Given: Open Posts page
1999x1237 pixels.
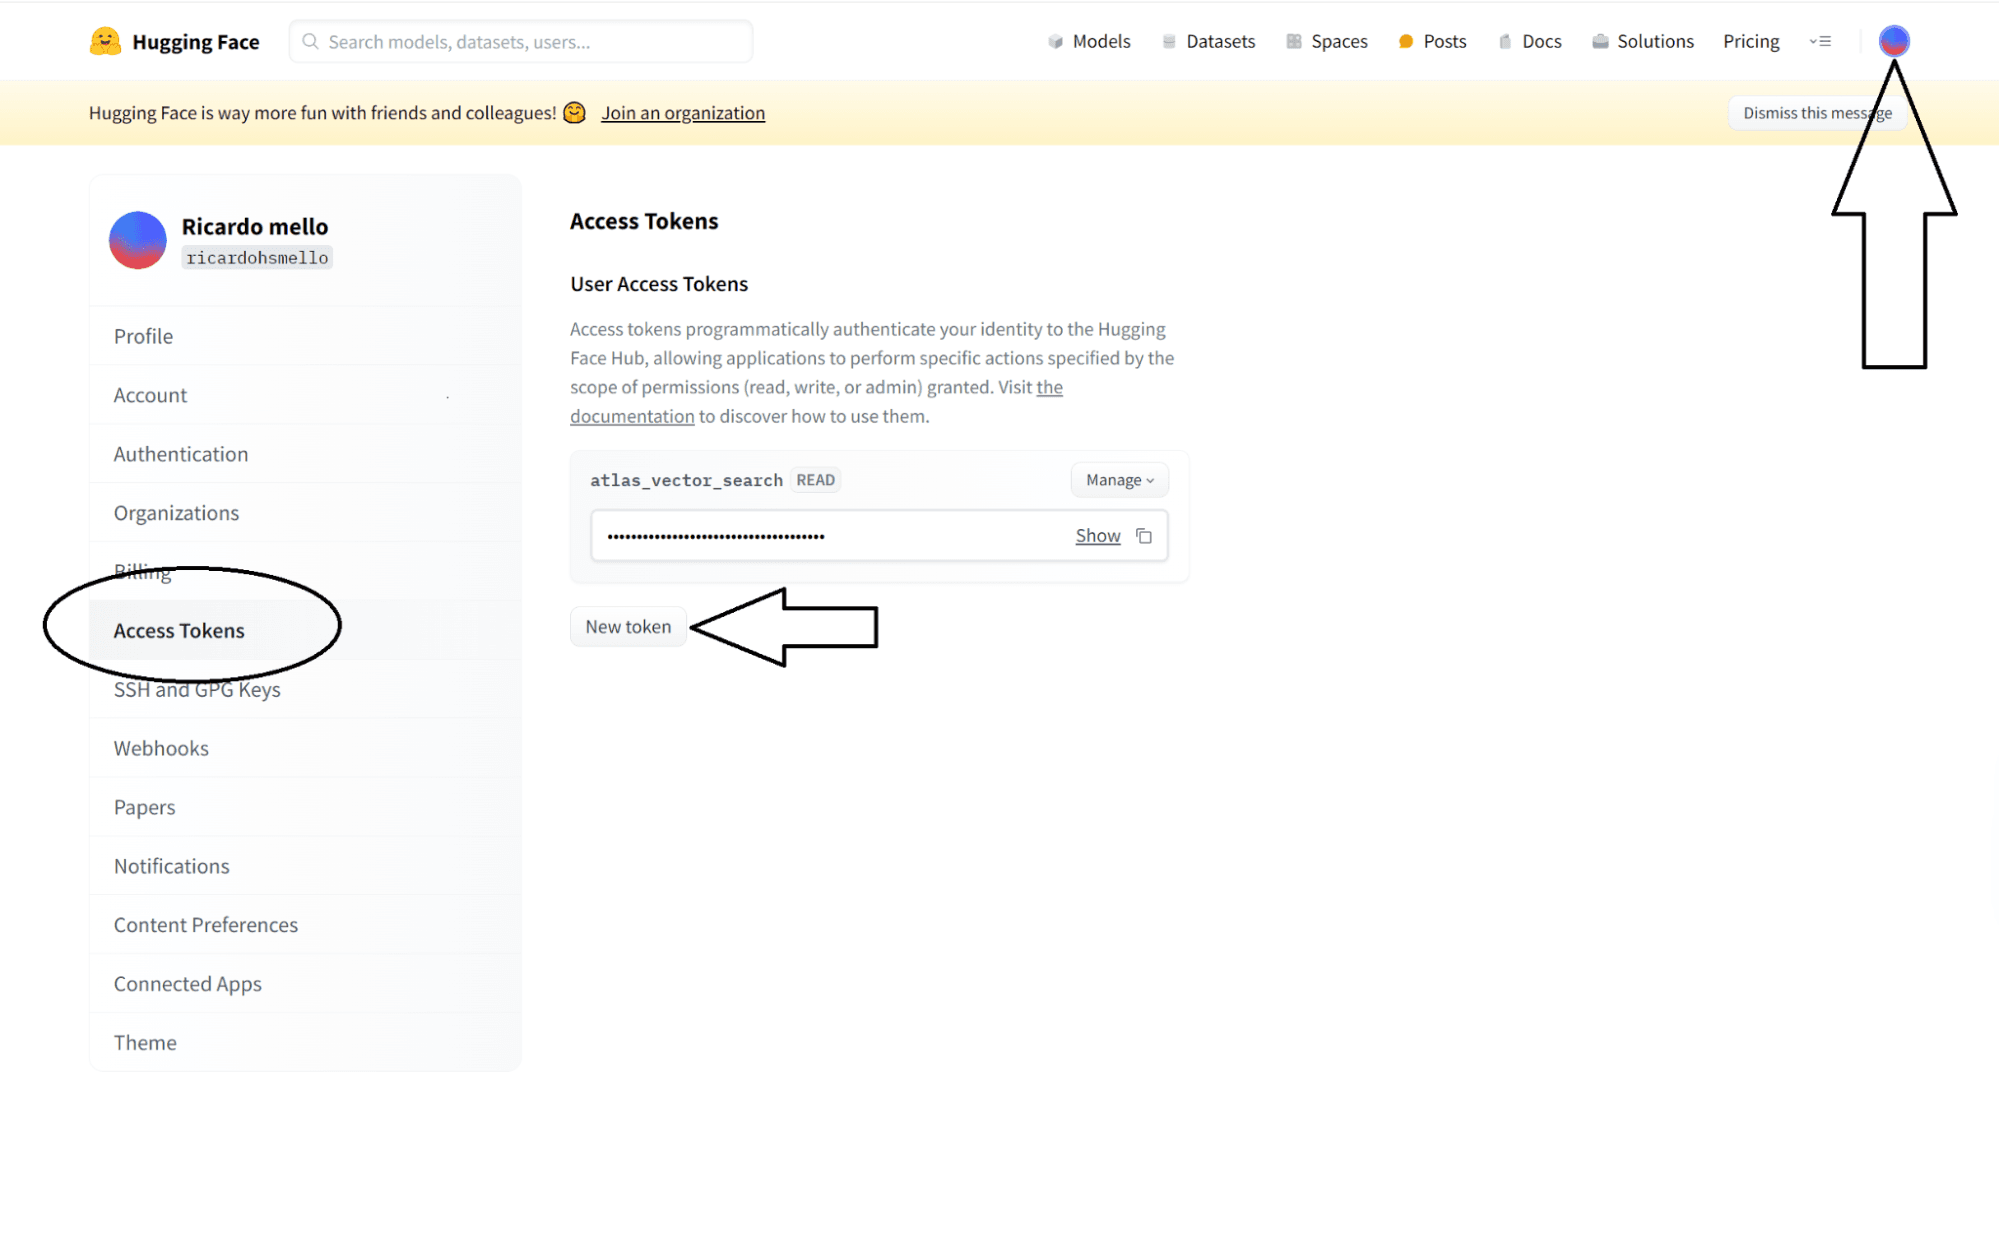Looking at the screenshot, I should click(1432, 41).
